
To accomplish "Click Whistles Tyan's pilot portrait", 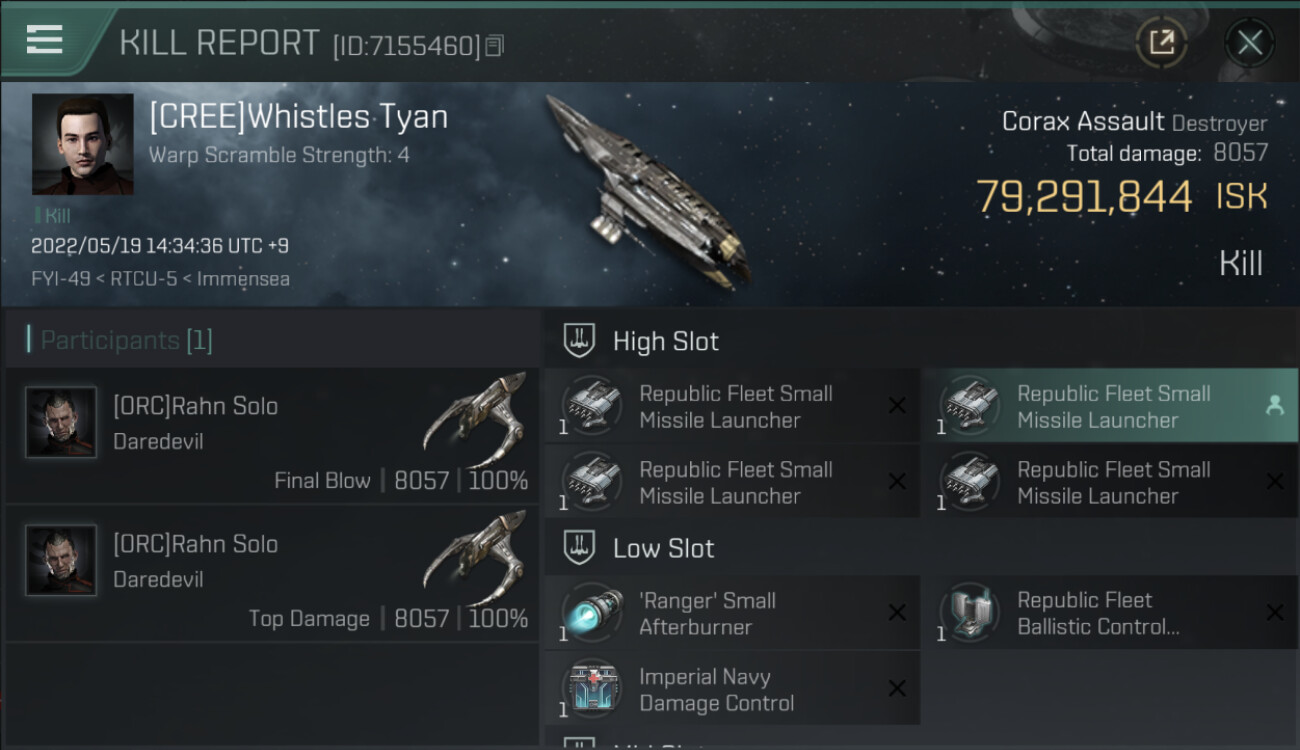I will (83, 144).
